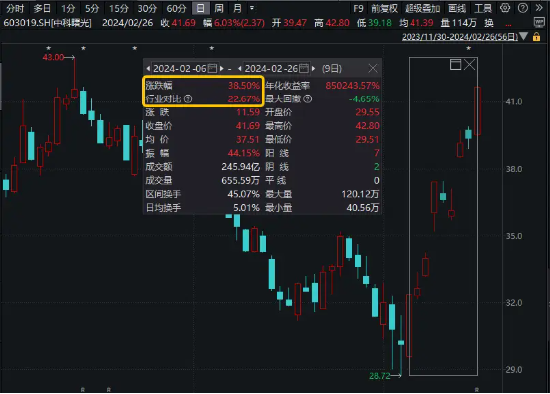Viewport: 550px width, 394px height.
Task: Click the 阳线 count 7
Action: [x=376, y=153]
